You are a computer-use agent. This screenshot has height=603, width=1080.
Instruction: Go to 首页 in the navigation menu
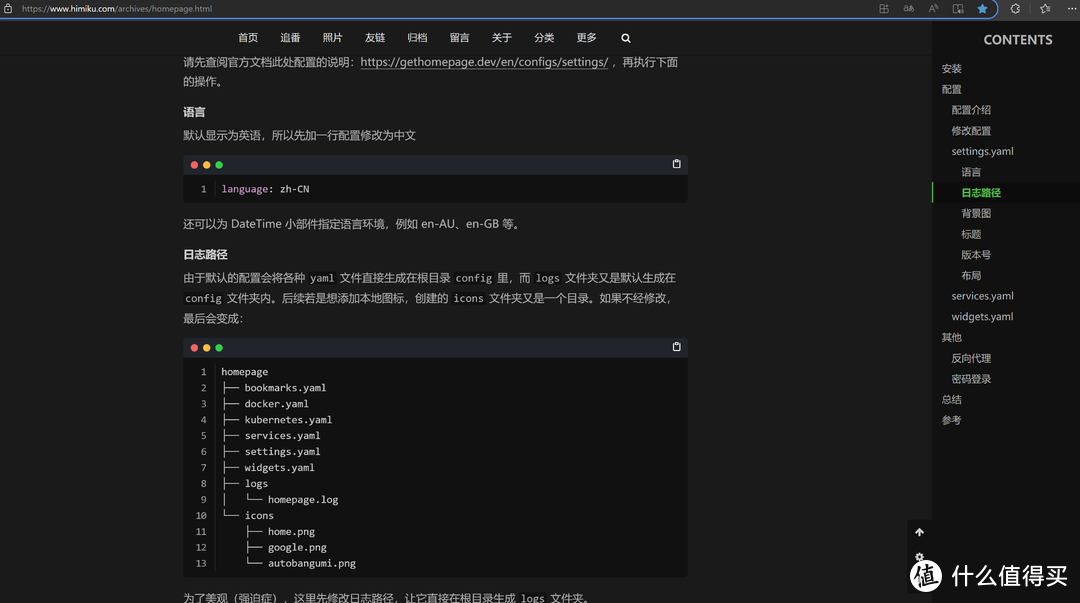247,38
